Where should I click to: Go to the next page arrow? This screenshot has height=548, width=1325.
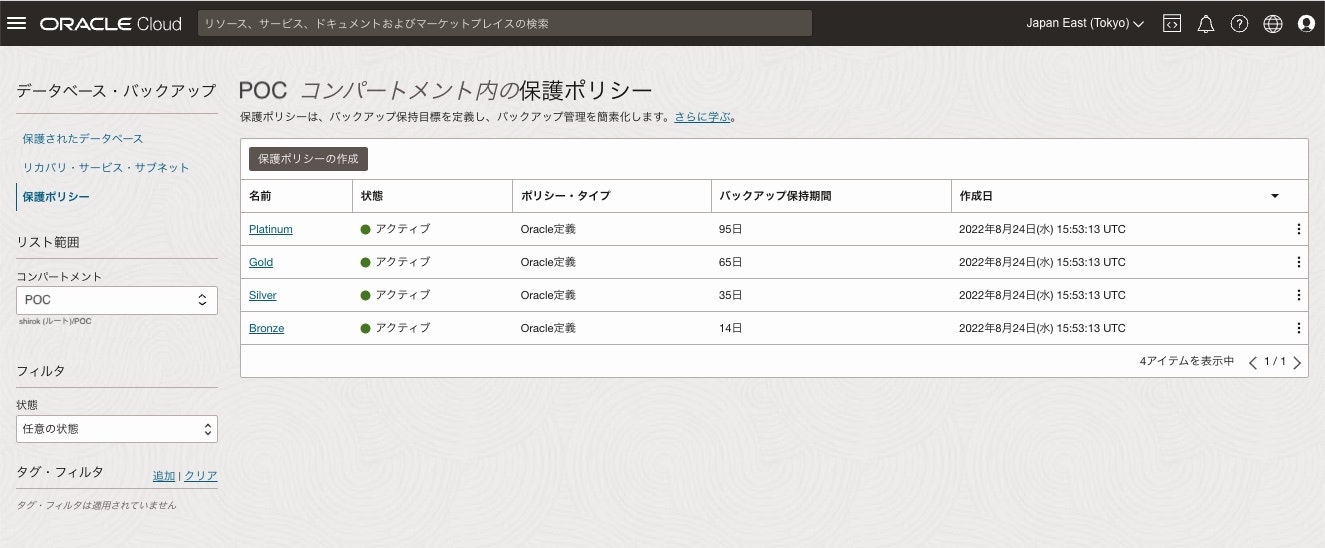1297,363
